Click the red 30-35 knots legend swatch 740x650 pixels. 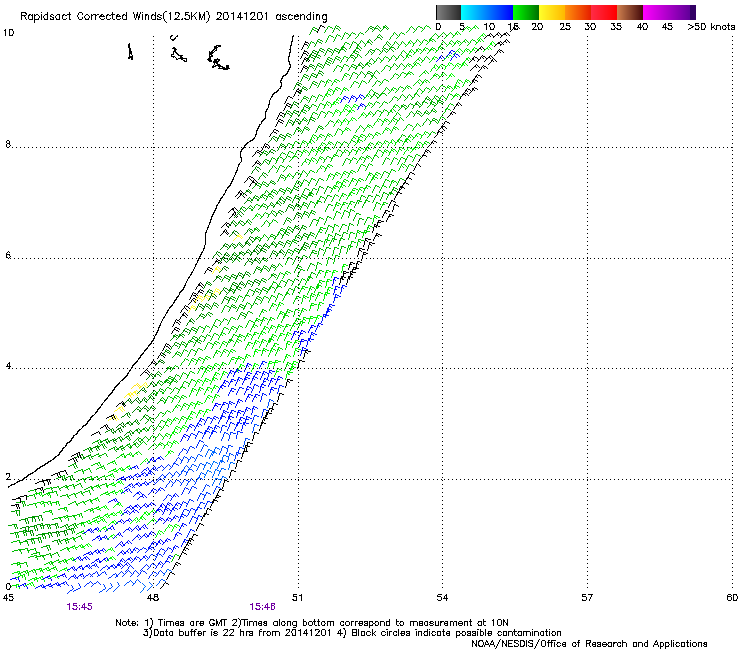pyautogui.click(x=604, y=12)
